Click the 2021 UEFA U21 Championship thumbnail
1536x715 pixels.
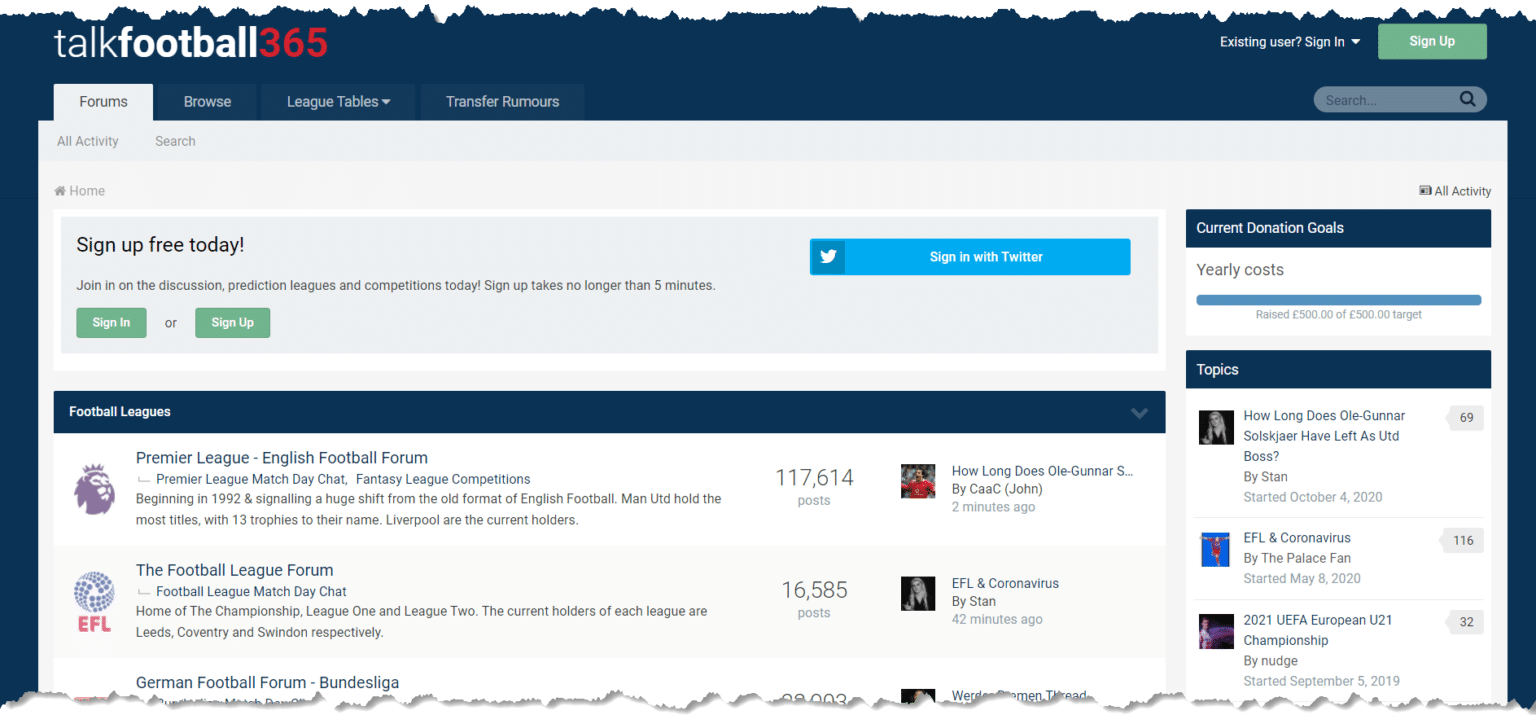1215,631
